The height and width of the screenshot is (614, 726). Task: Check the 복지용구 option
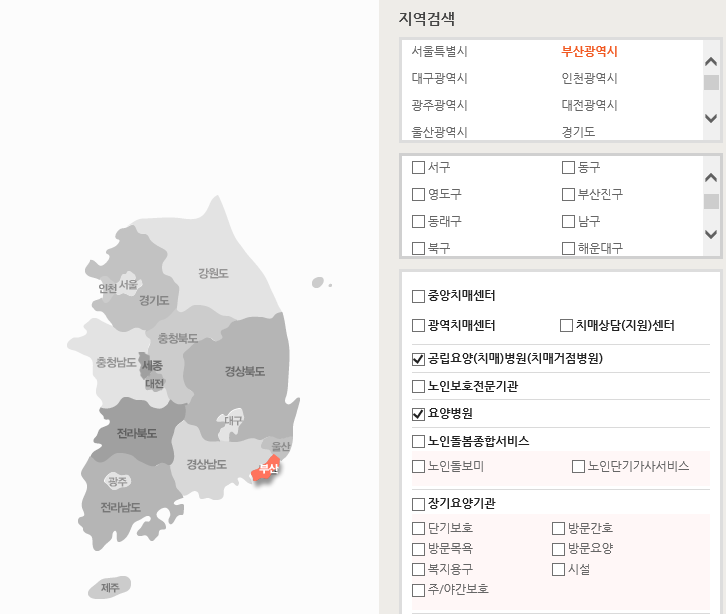point(418,570)
